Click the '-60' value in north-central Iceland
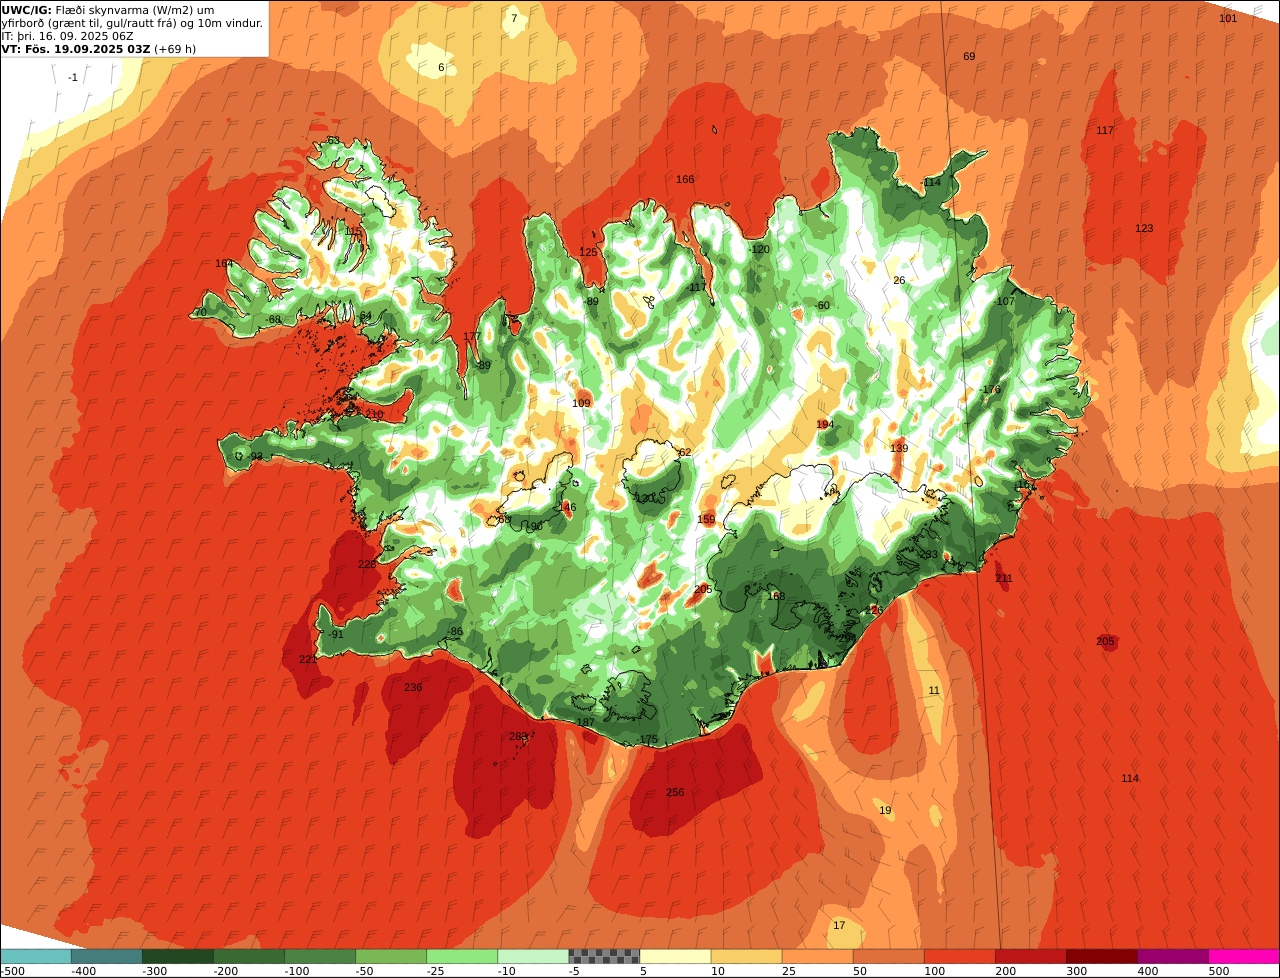The image size is (1280, 978). point(822,306)
